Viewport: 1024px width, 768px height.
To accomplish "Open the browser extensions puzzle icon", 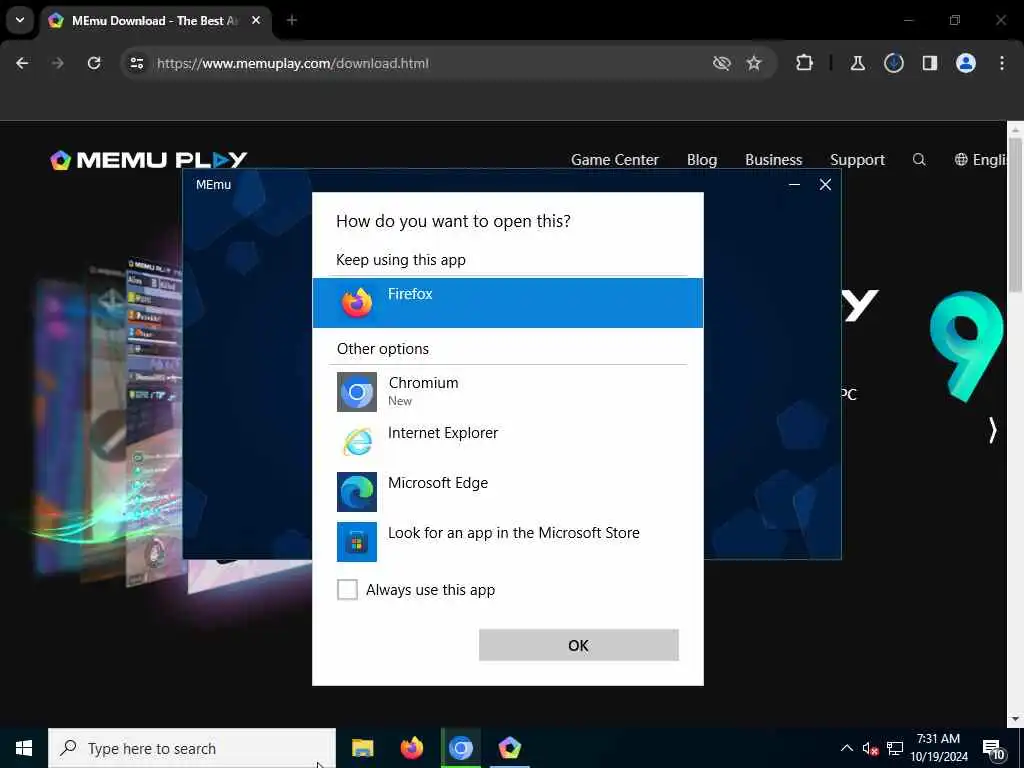I will click(x=805, y=63).
